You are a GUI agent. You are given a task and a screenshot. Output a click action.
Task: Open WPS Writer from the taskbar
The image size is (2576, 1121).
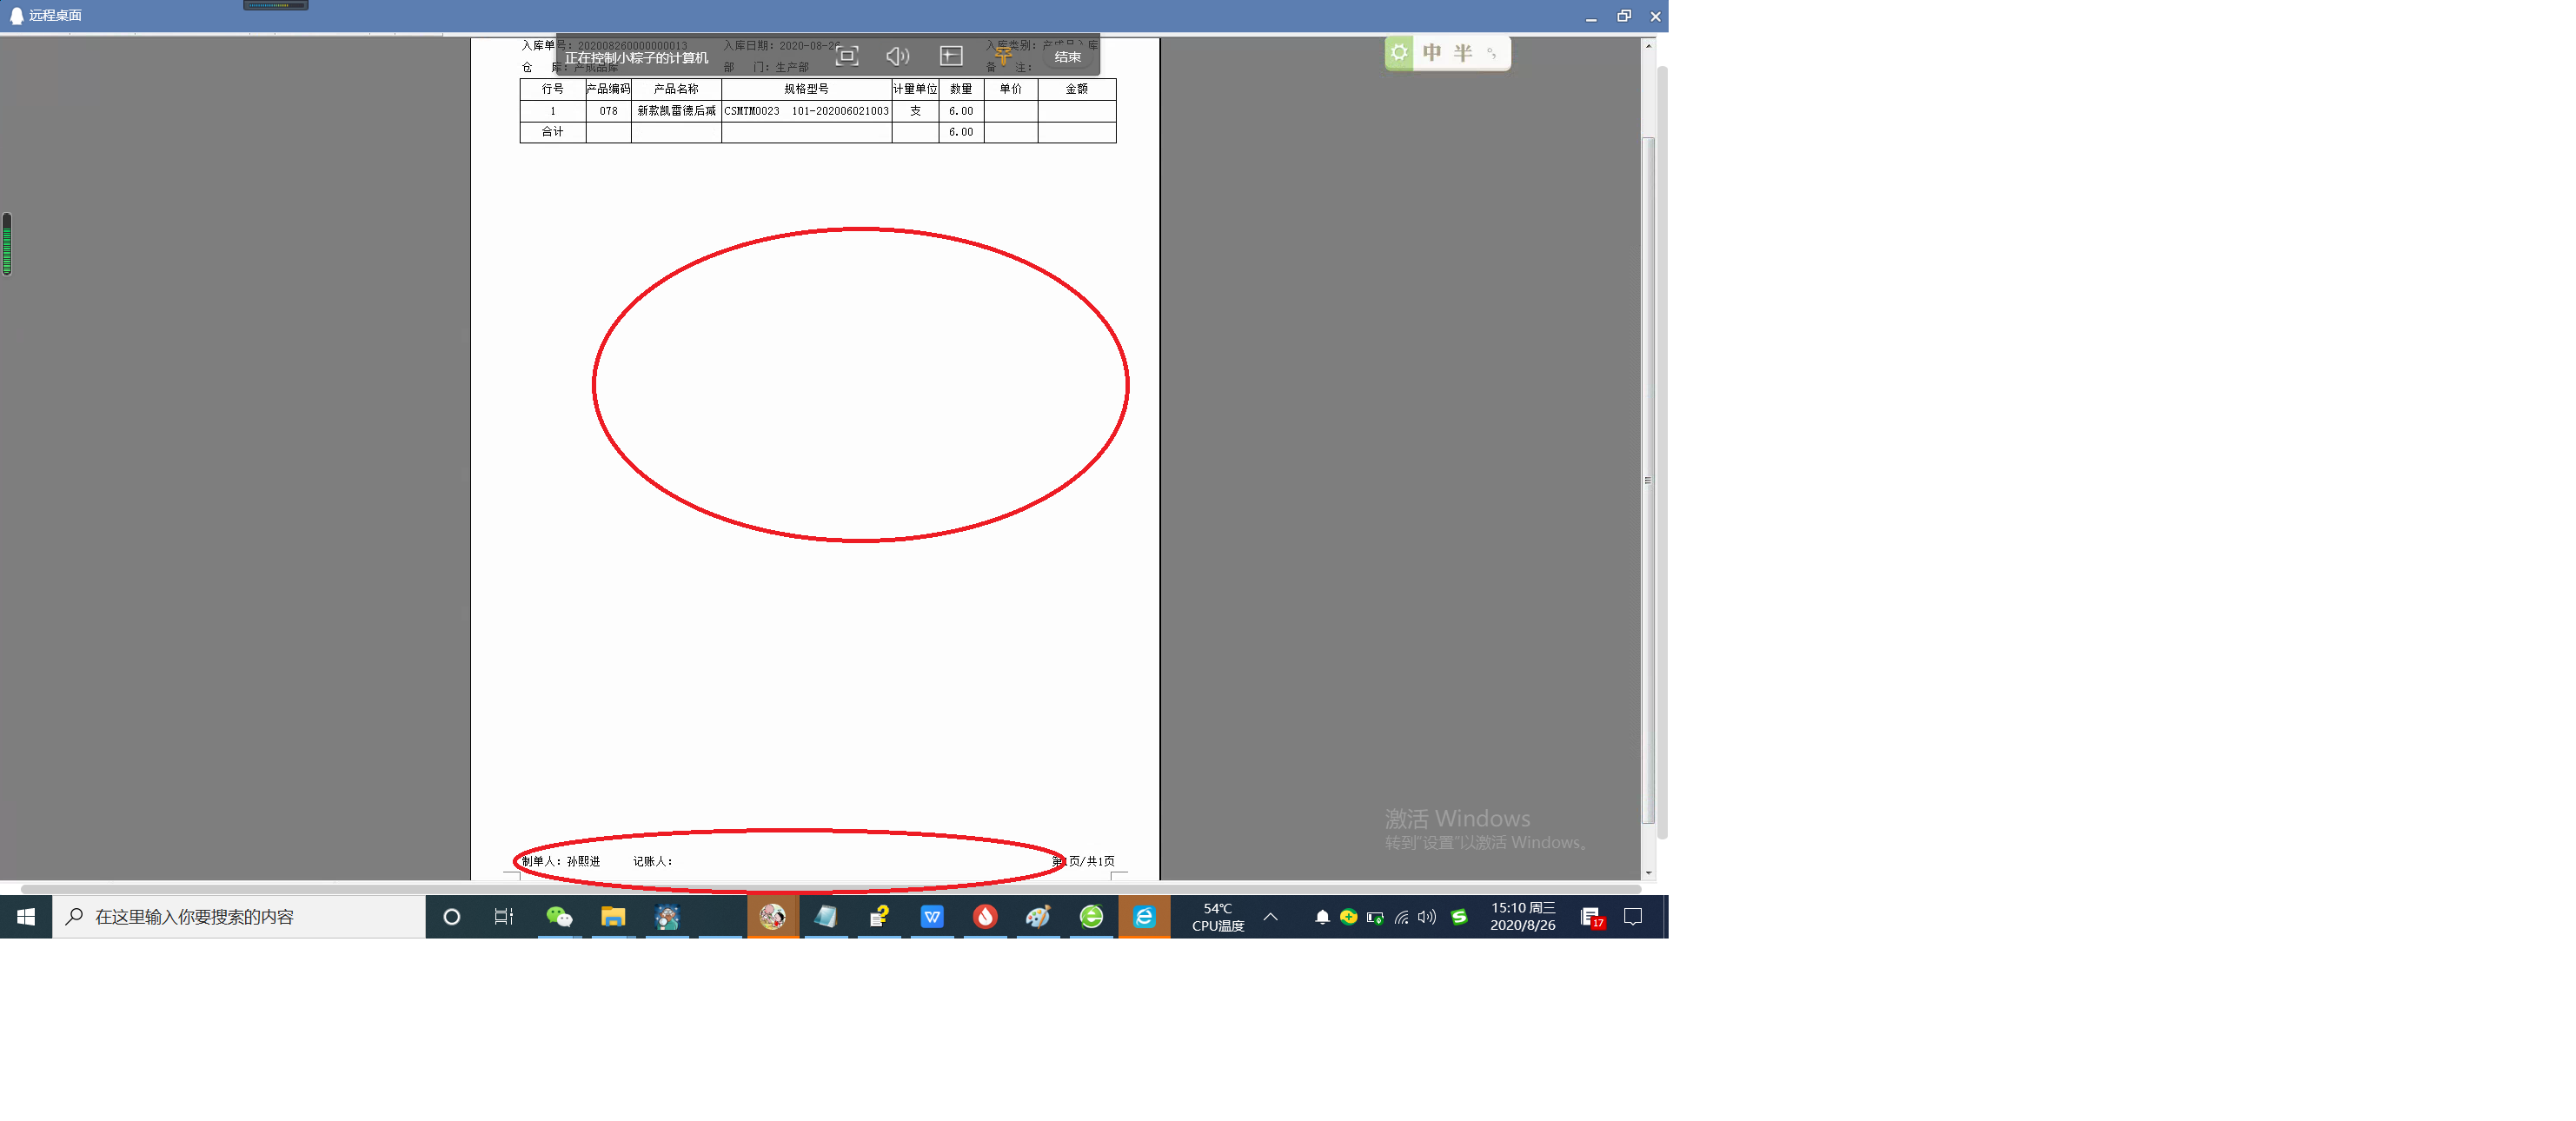click(932, 916)
